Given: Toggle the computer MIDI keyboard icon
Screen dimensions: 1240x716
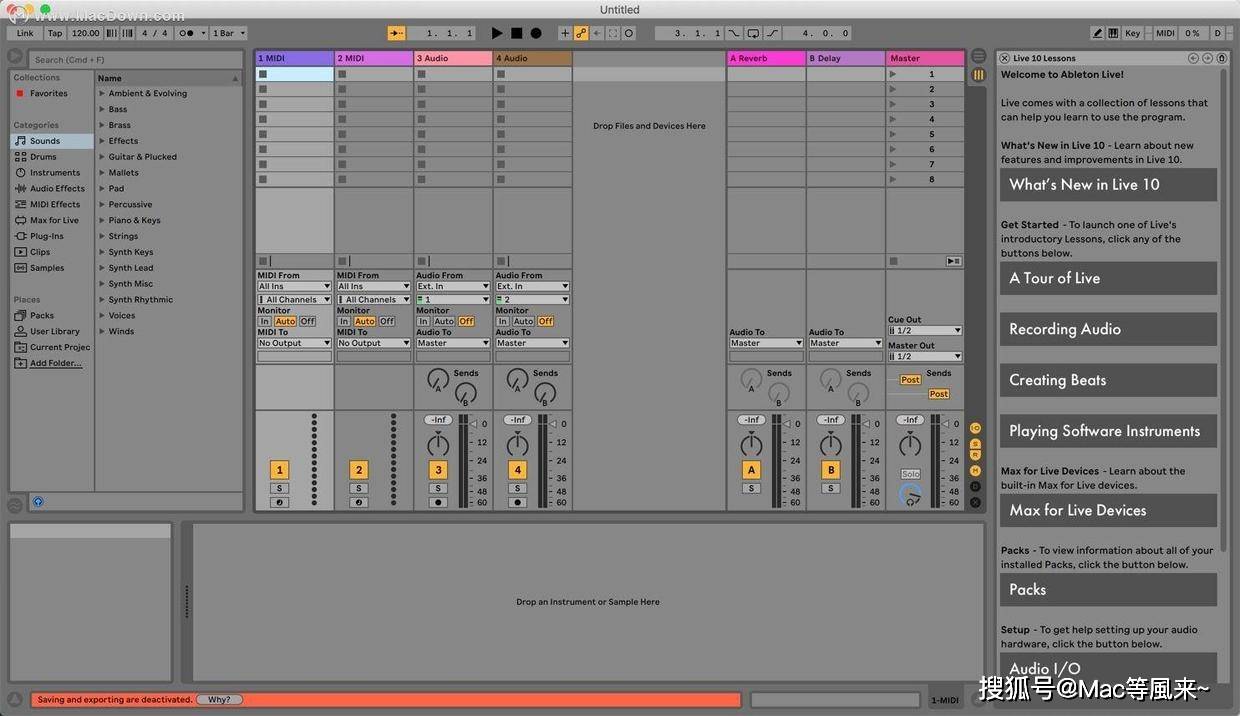Looking at the screenshot, I should pyautogui.click(x=1113, y=33).
